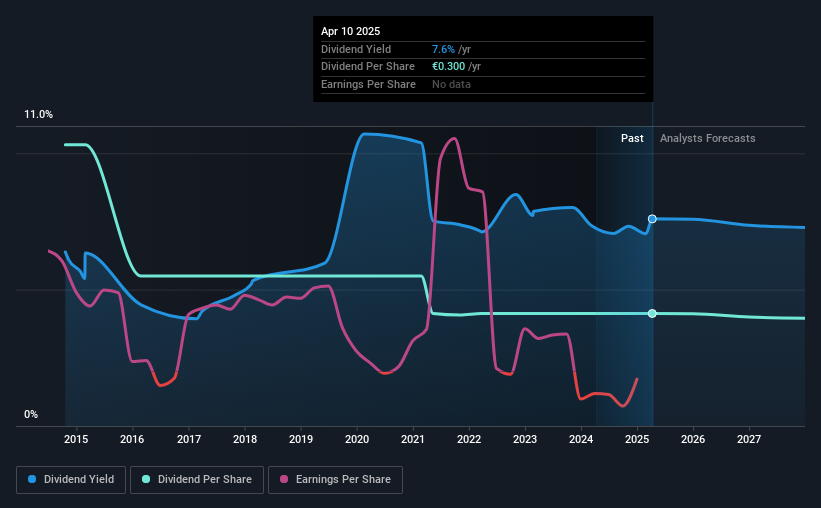This screenshot has width=821, height=508.
Task: Click the 0% y-axis bottom label
Action: pos(31,414)
